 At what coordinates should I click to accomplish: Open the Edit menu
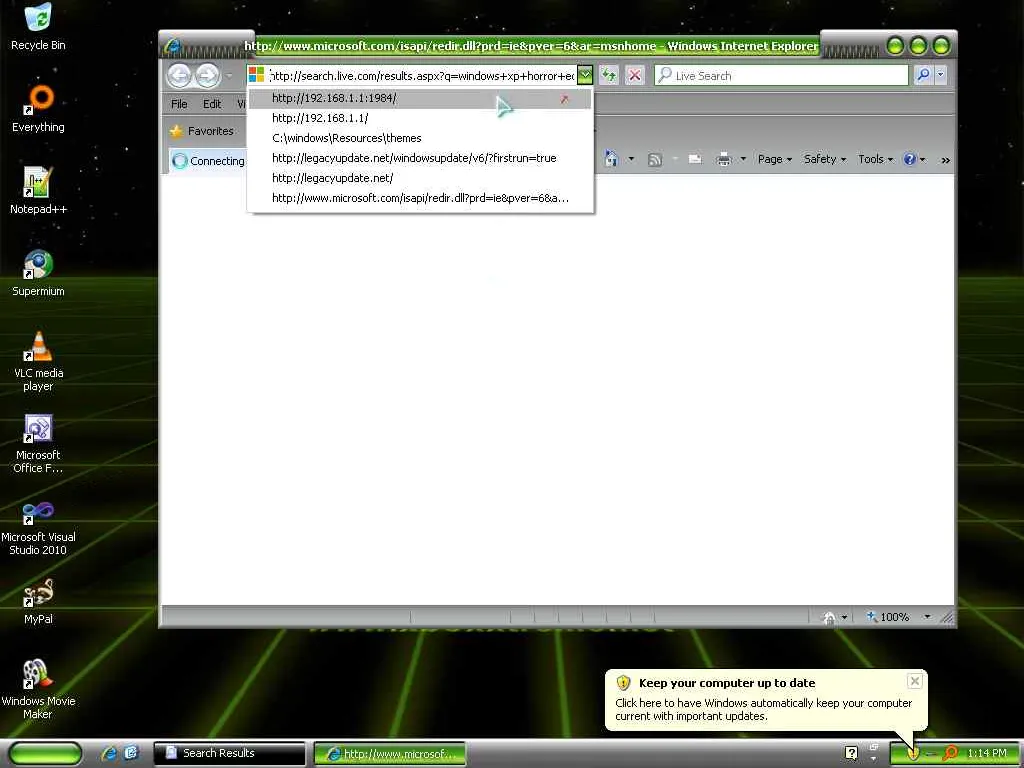coord(212,104)
